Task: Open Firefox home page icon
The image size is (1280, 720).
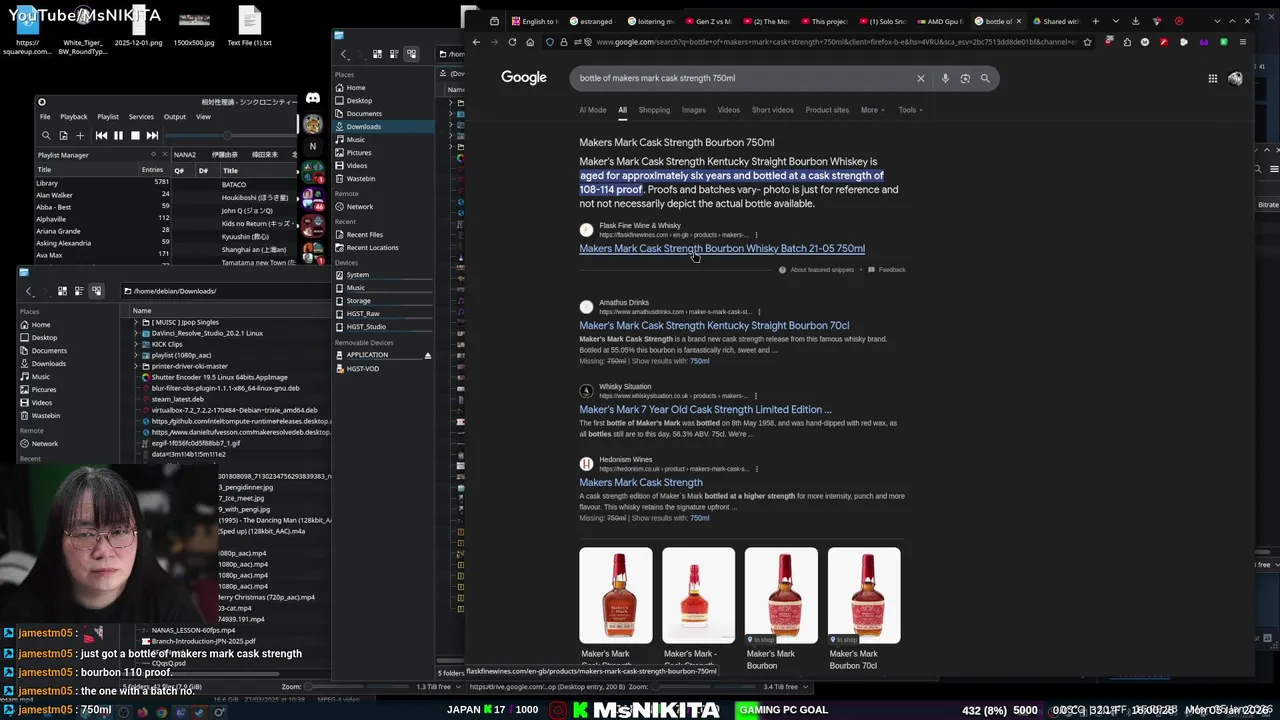Action: (x=530, y=42)
